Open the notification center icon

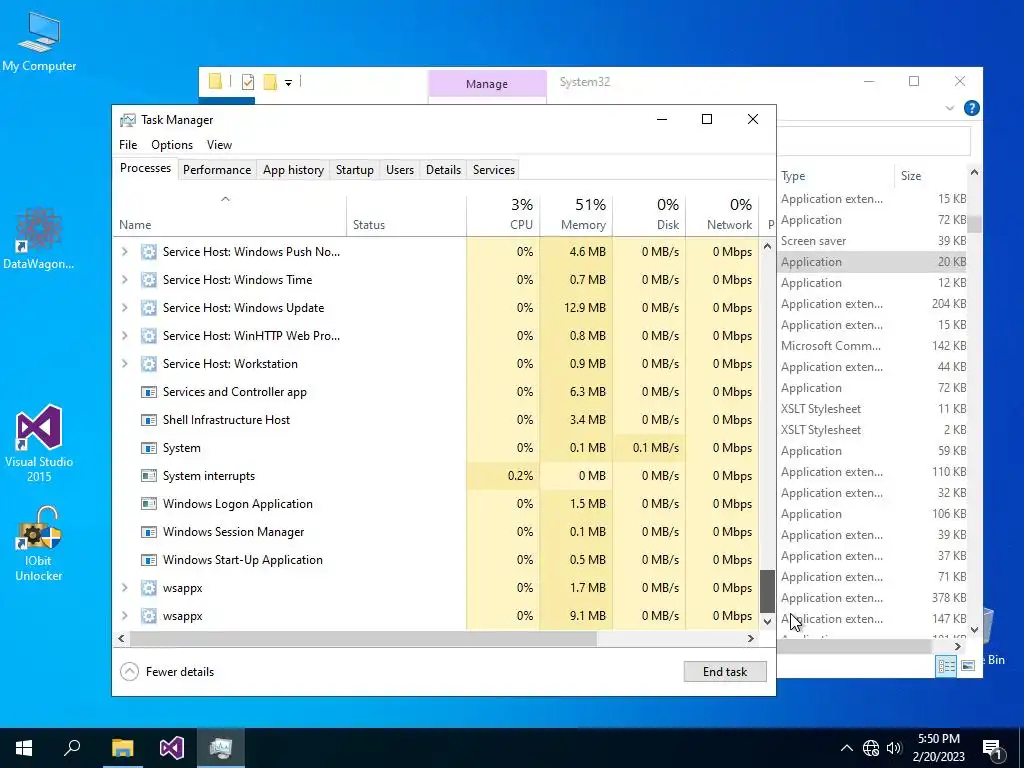[x=993, y=748]
